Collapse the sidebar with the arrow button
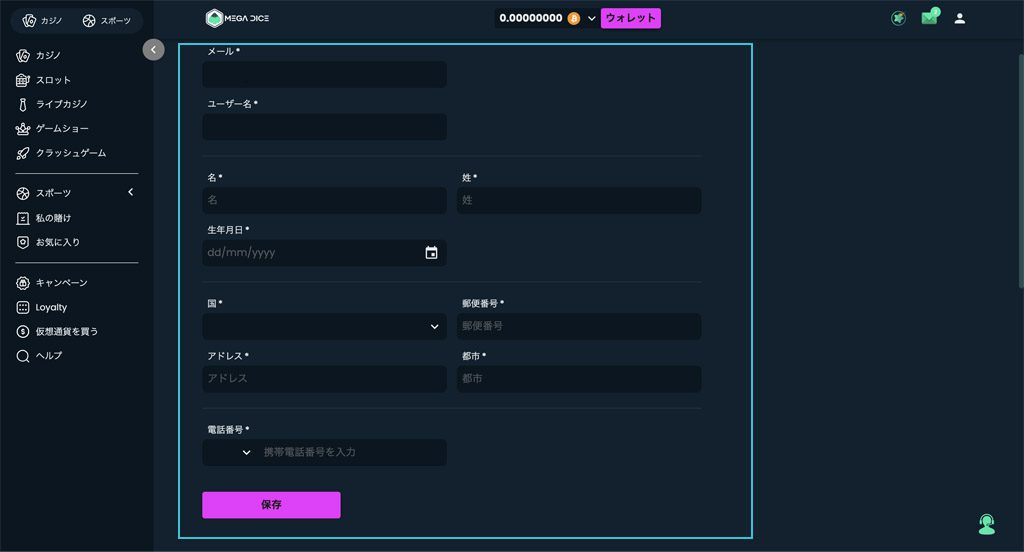This screenshot has height=552, width=1024. [153, 50]
